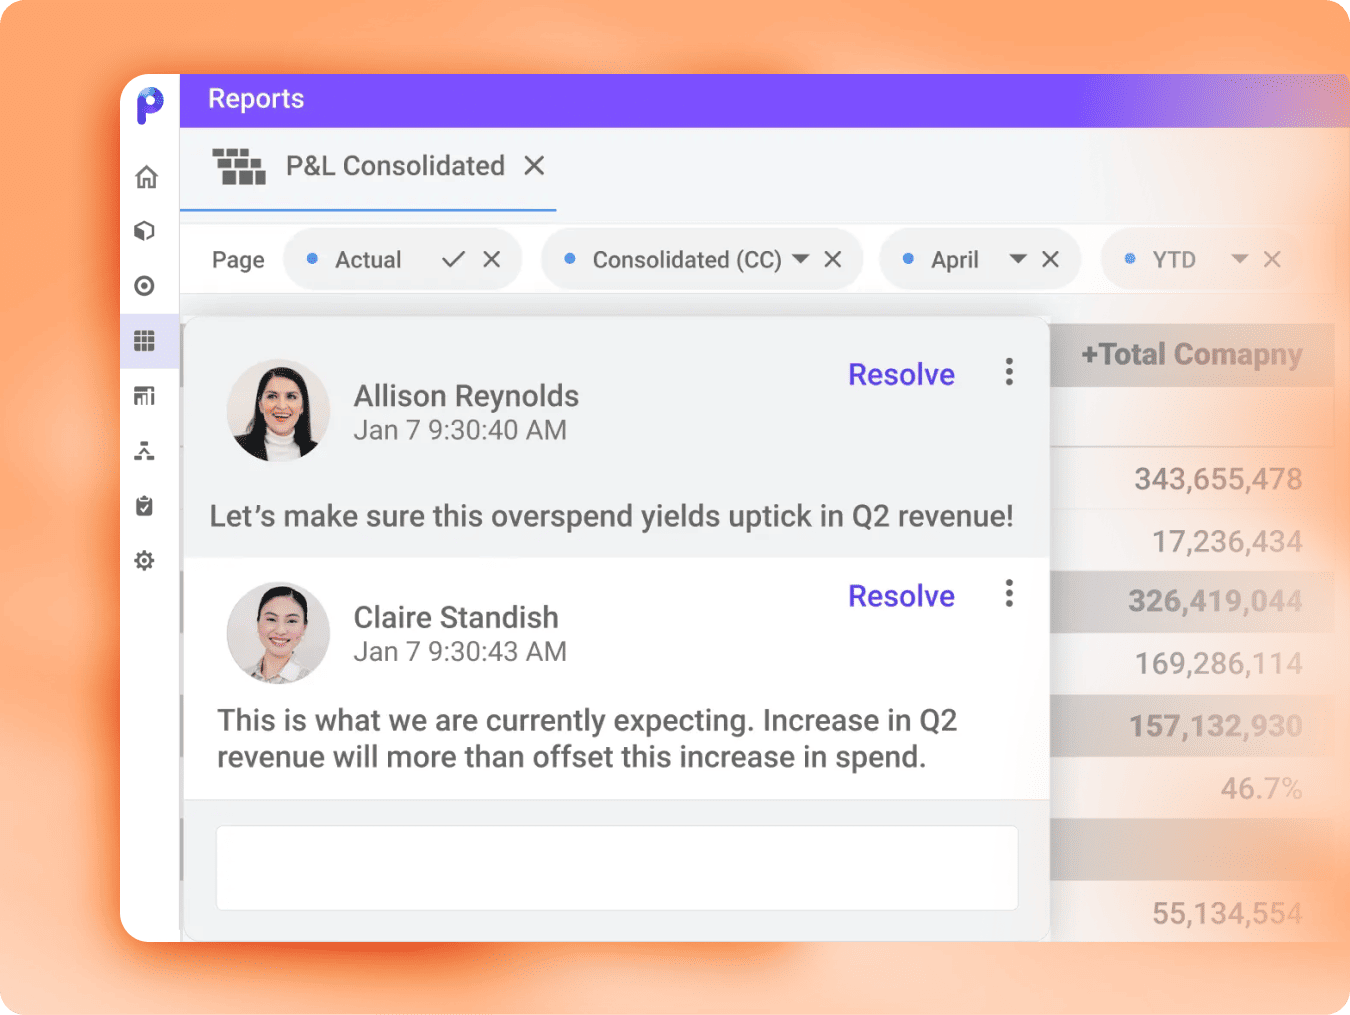Expand the Consolidated (CC) dropdown
1350x1015 pixels.
point(801,259)
